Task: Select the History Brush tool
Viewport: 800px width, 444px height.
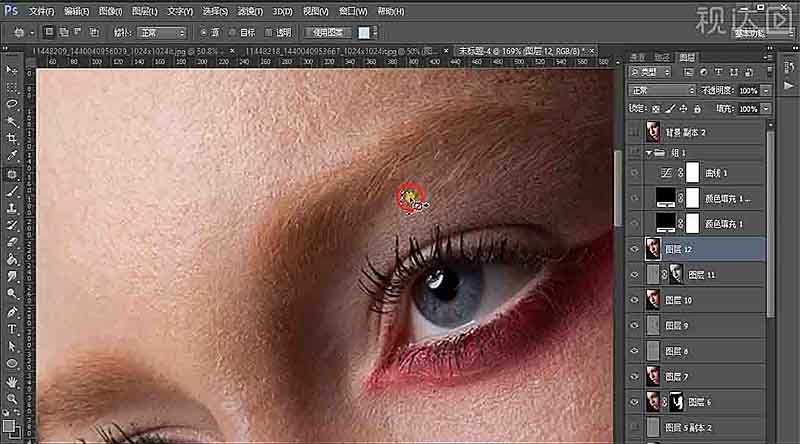Action: (12, 226)
